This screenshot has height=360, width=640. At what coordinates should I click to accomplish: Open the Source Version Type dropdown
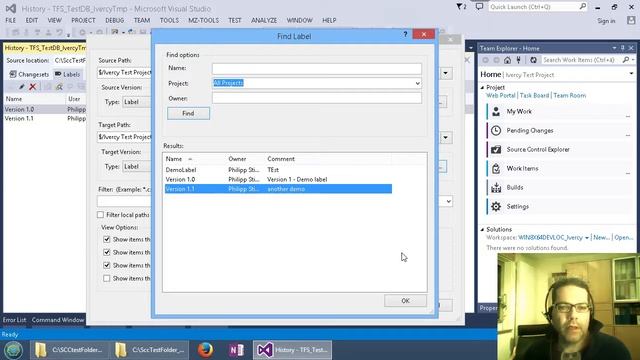tap(136, 102)
